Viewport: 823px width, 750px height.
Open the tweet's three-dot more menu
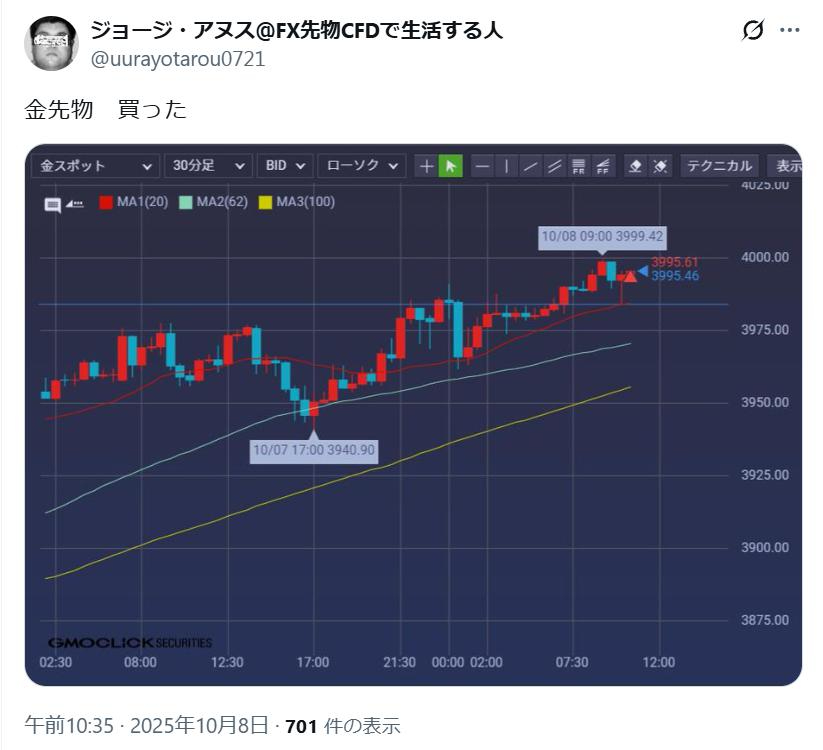click(x=790, y=31)
